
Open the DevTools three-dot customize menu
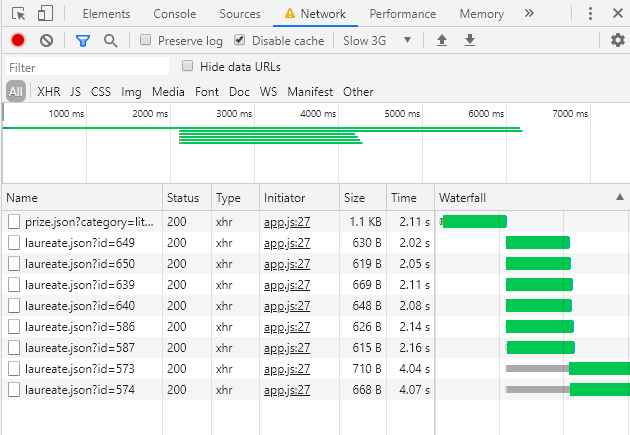(x=590, y=14)
